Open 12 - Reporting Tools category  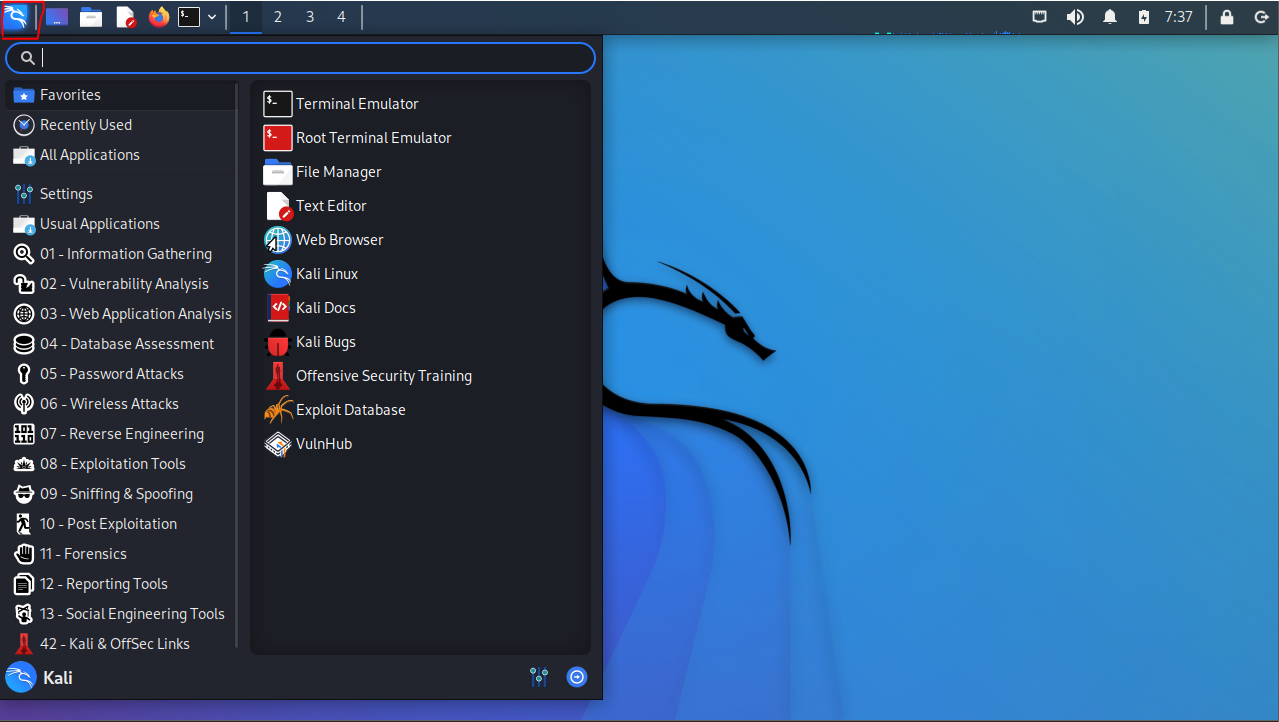[x=121, y=584]
